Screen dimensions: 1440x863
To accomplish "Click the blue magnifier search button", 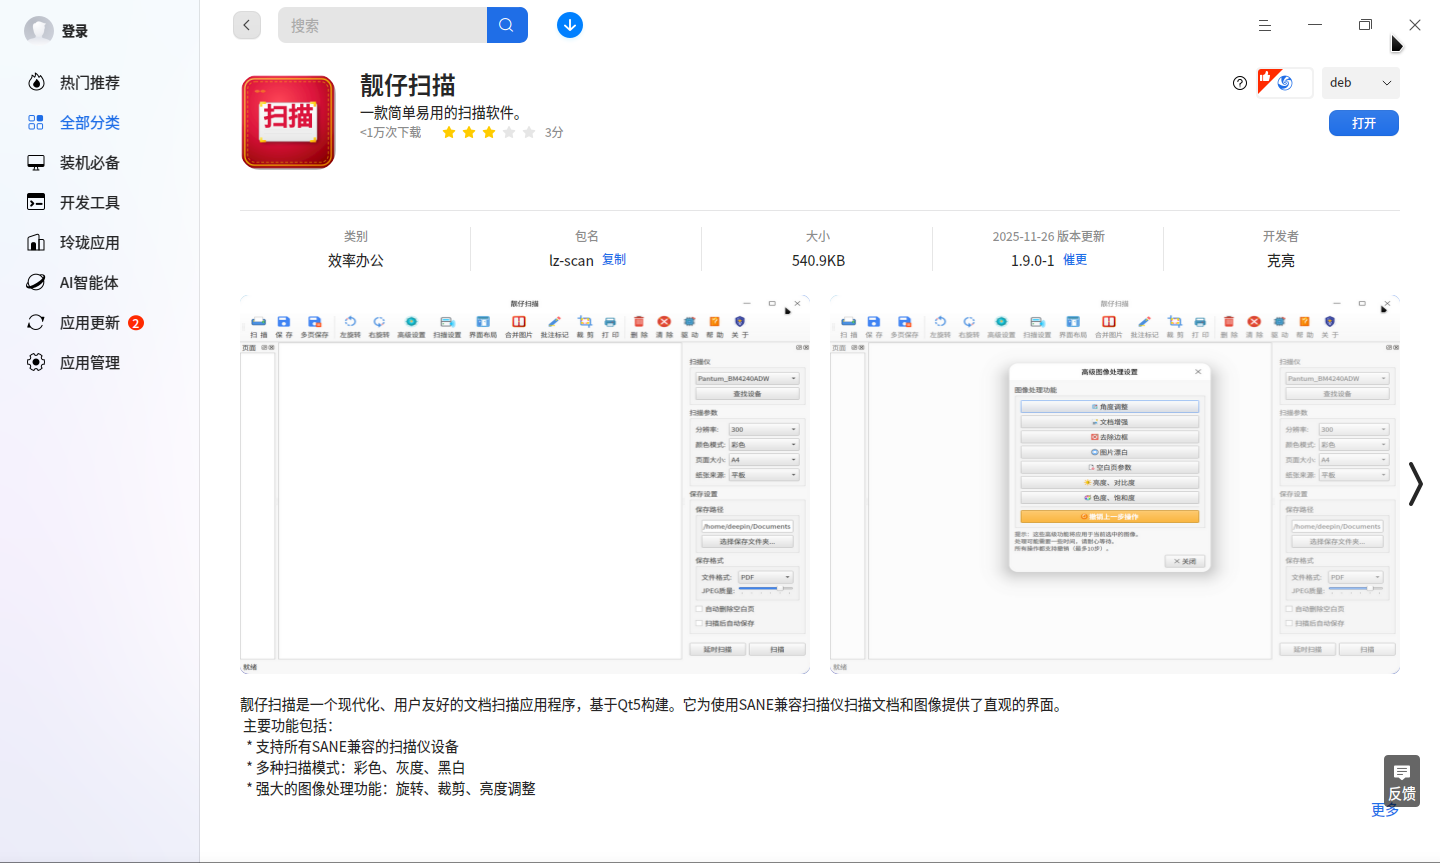I will coord(507,25).
